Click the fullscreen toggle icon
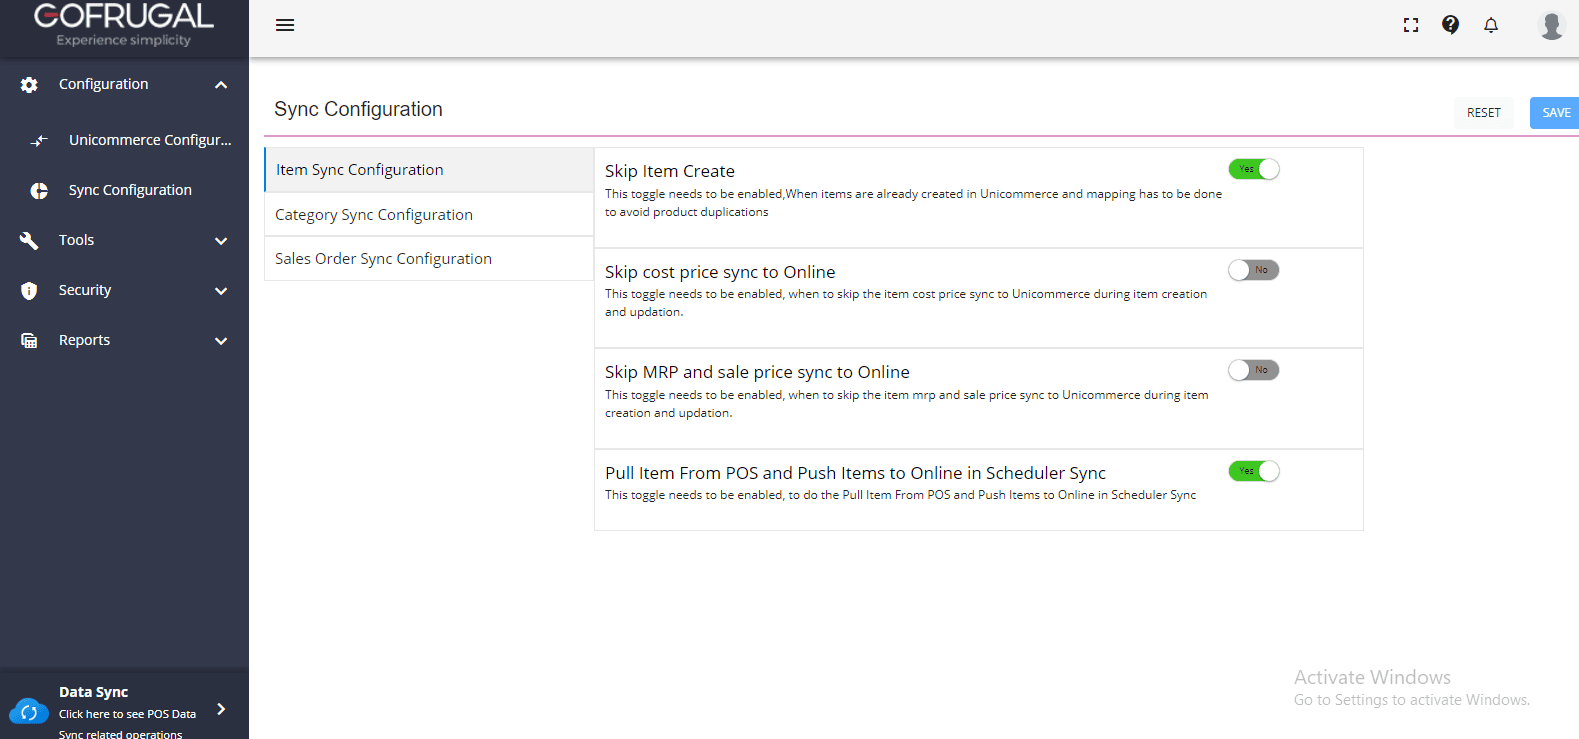 click(x=1411, y=25)
